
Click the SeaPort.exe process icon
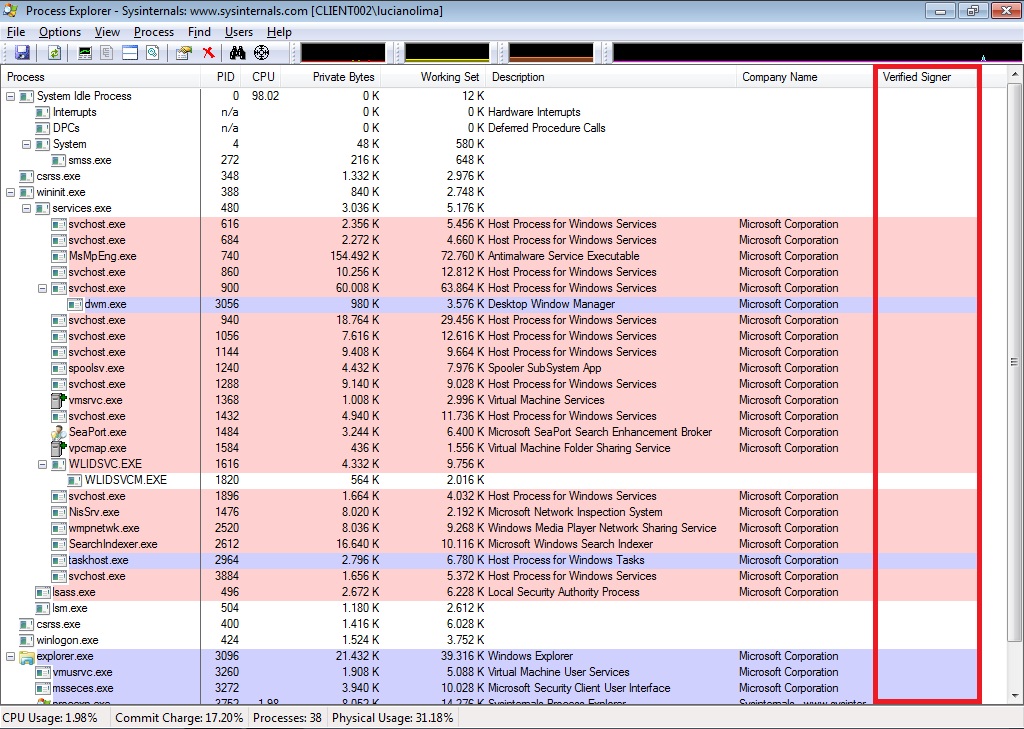pos(59,432)
